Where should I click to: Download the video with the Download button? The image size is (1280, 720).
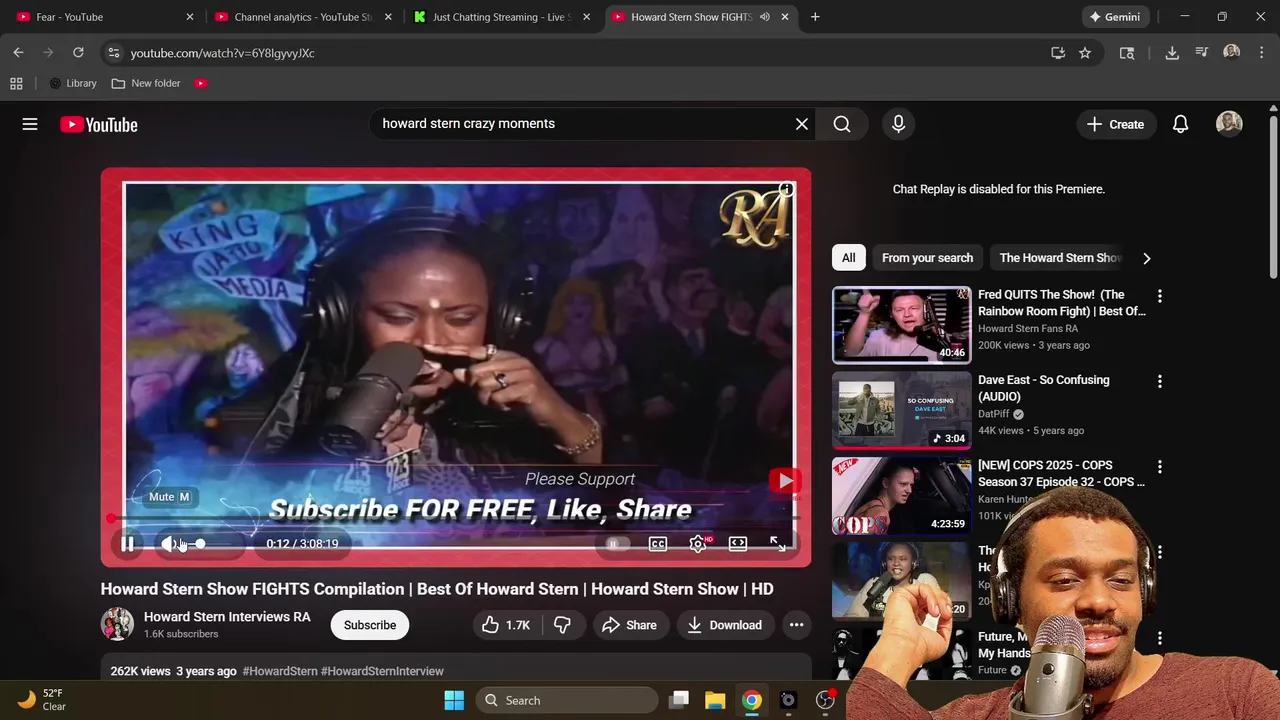pos(725,625)
